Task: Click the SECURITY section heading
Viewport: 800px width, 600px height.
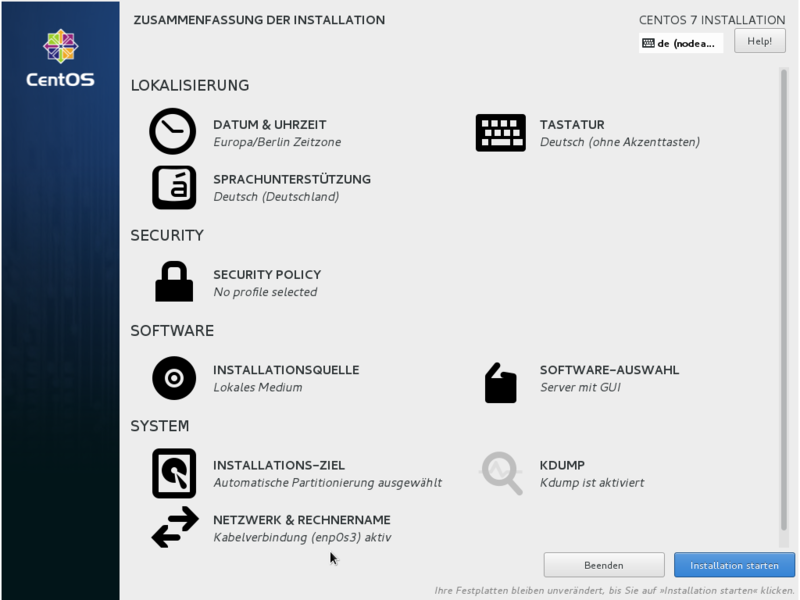Action: [x=167, y=235]
